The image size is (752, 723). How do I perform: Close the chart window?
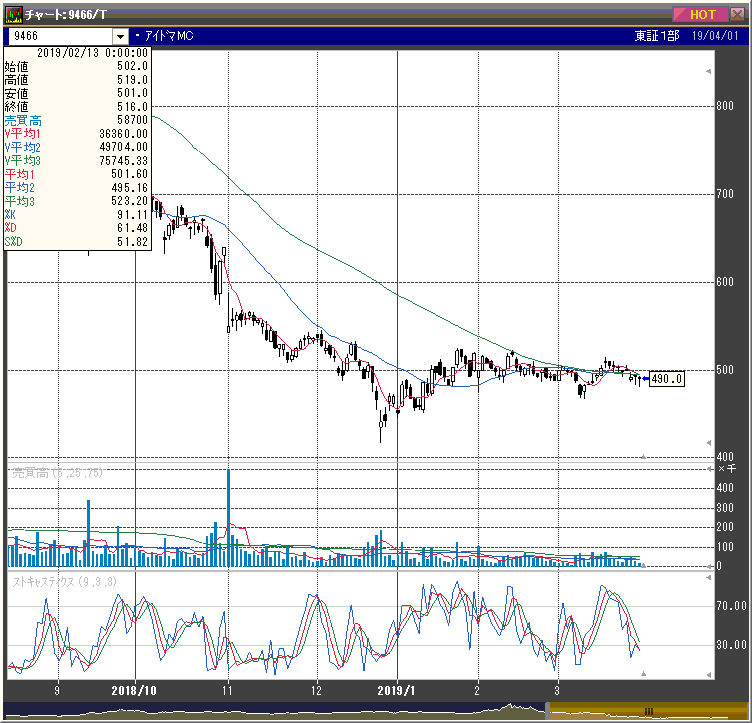point(736,14)
